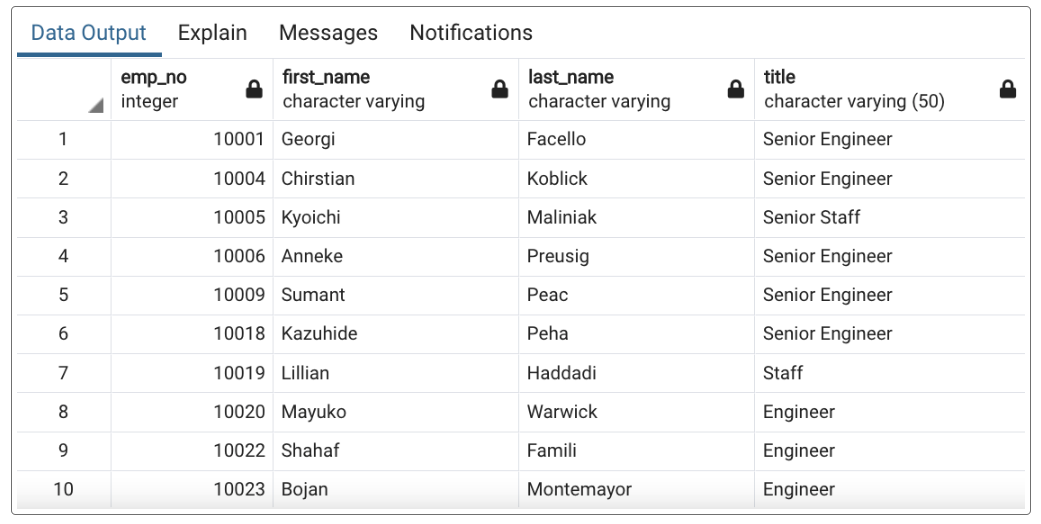Click the lock icon in first_name column
This screenshot has width=1041, height=524.
point(499,89)
